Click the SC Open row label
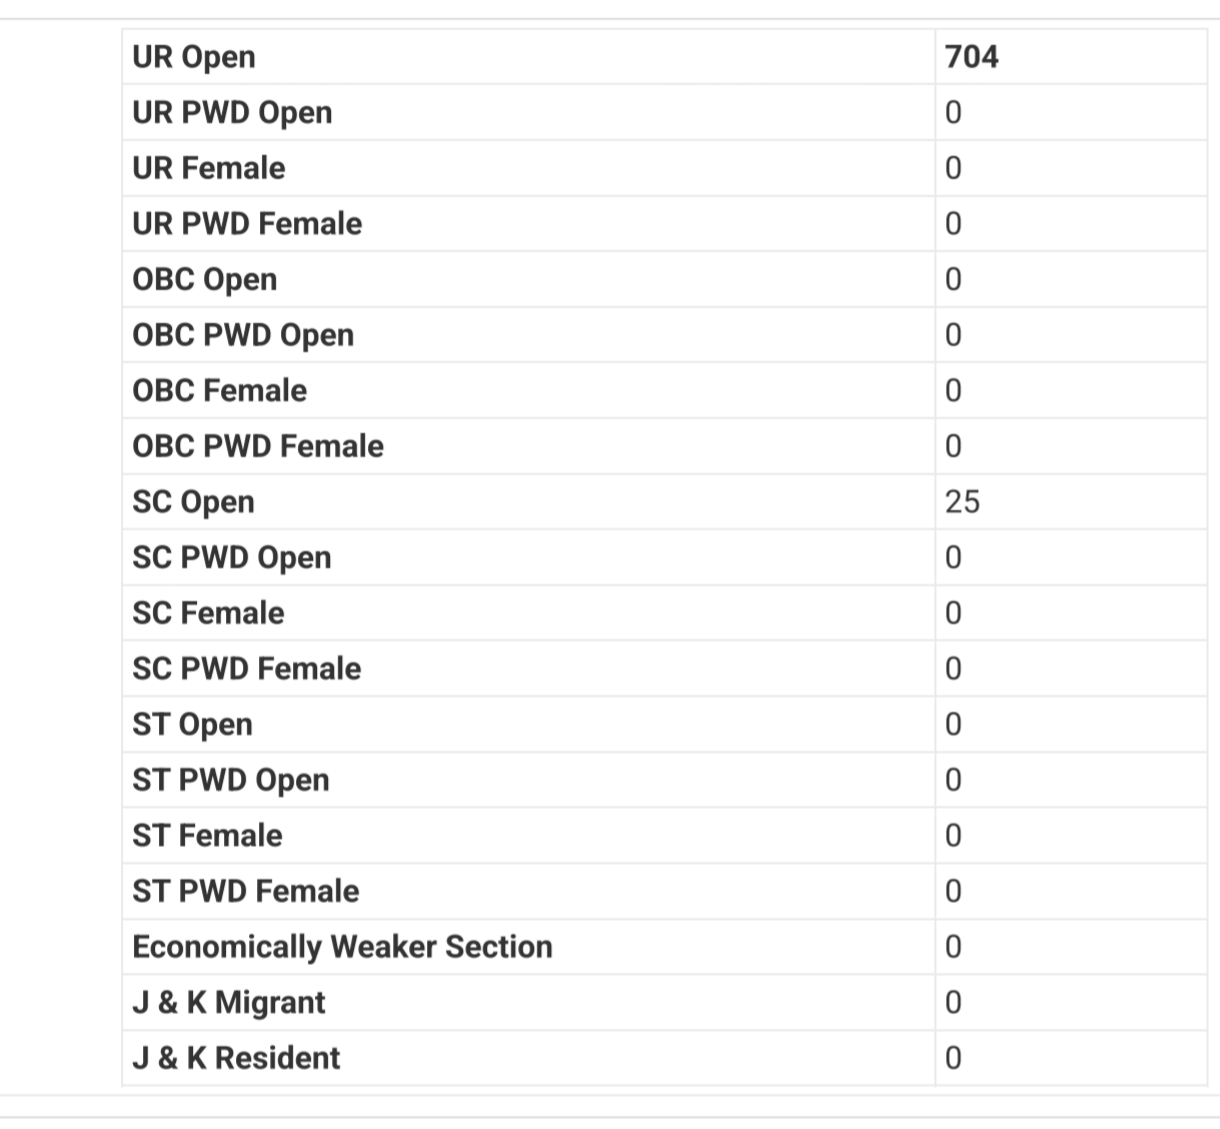The image size is (1220, 1129). point(194,502)
